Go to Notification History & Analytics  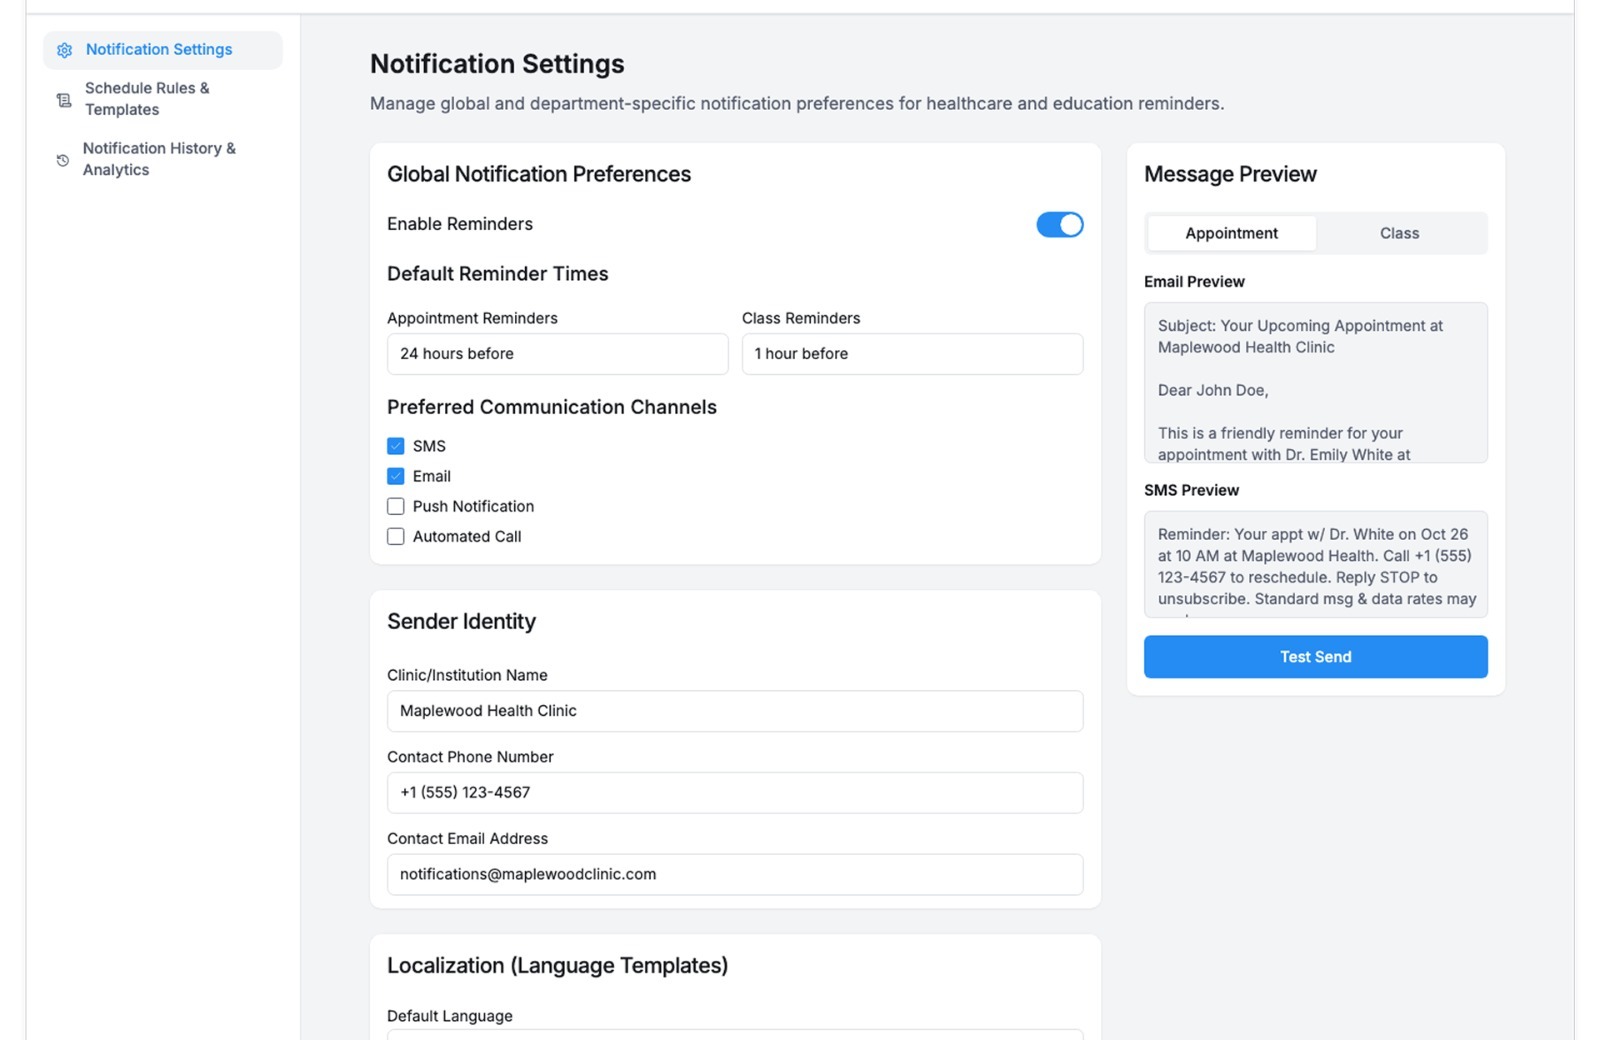coord(159,159)
